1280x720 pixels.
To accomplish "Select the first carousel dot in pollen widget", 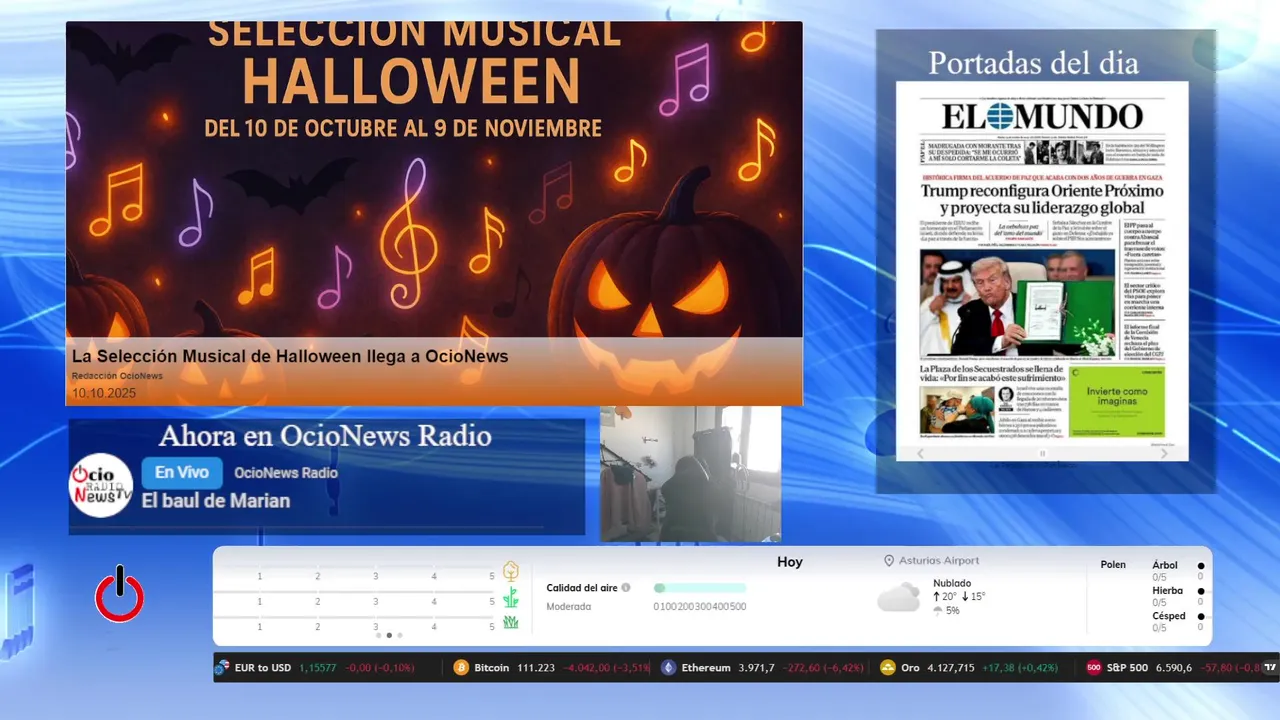I will [378, 635].
